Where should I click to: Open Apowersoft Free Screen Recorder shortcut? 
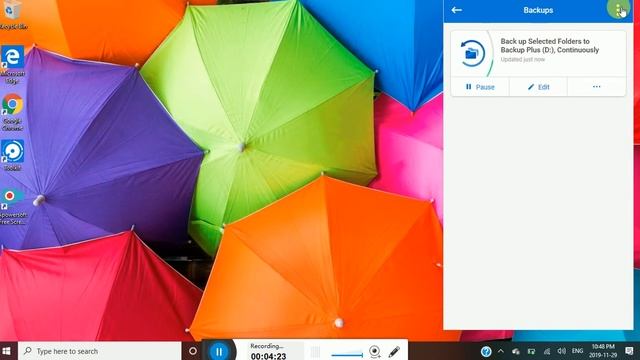[x=13, y=207]
